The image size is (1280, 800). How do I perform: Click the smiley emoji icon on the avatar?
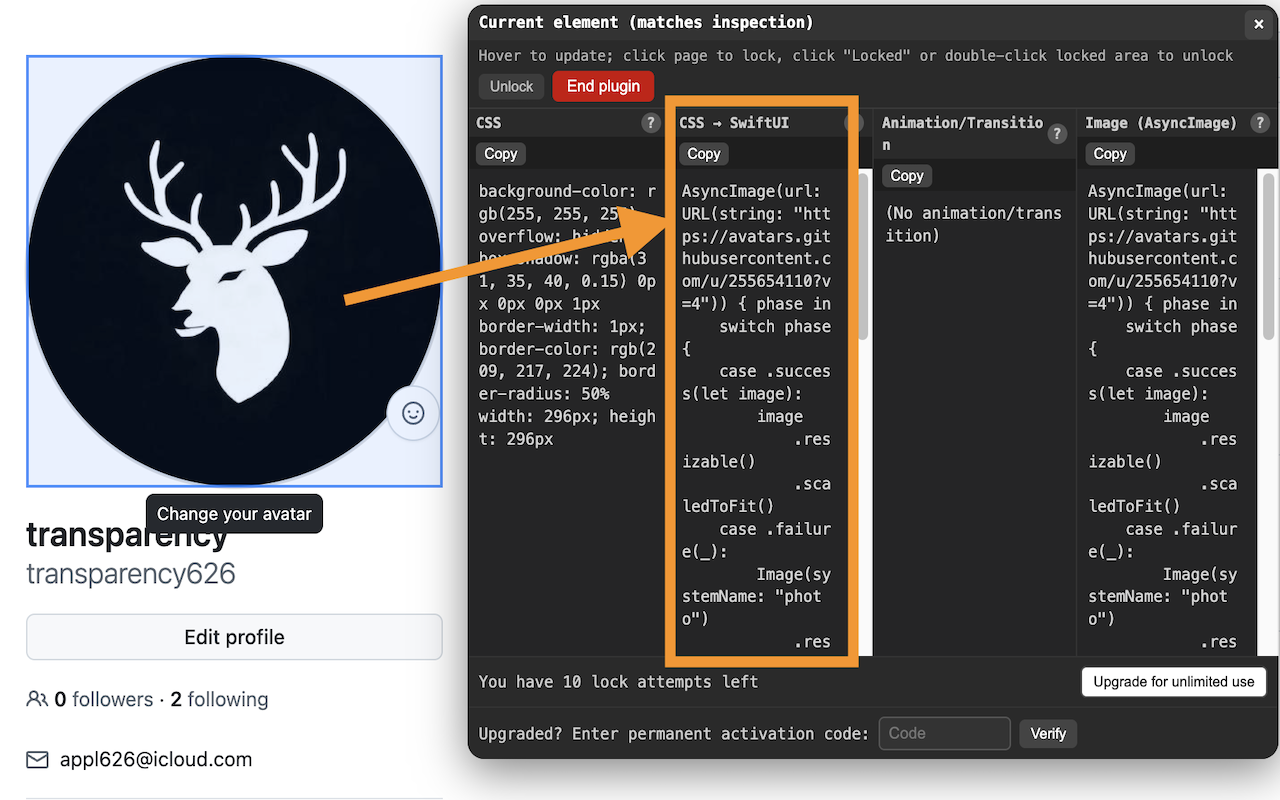coord(413,413)
